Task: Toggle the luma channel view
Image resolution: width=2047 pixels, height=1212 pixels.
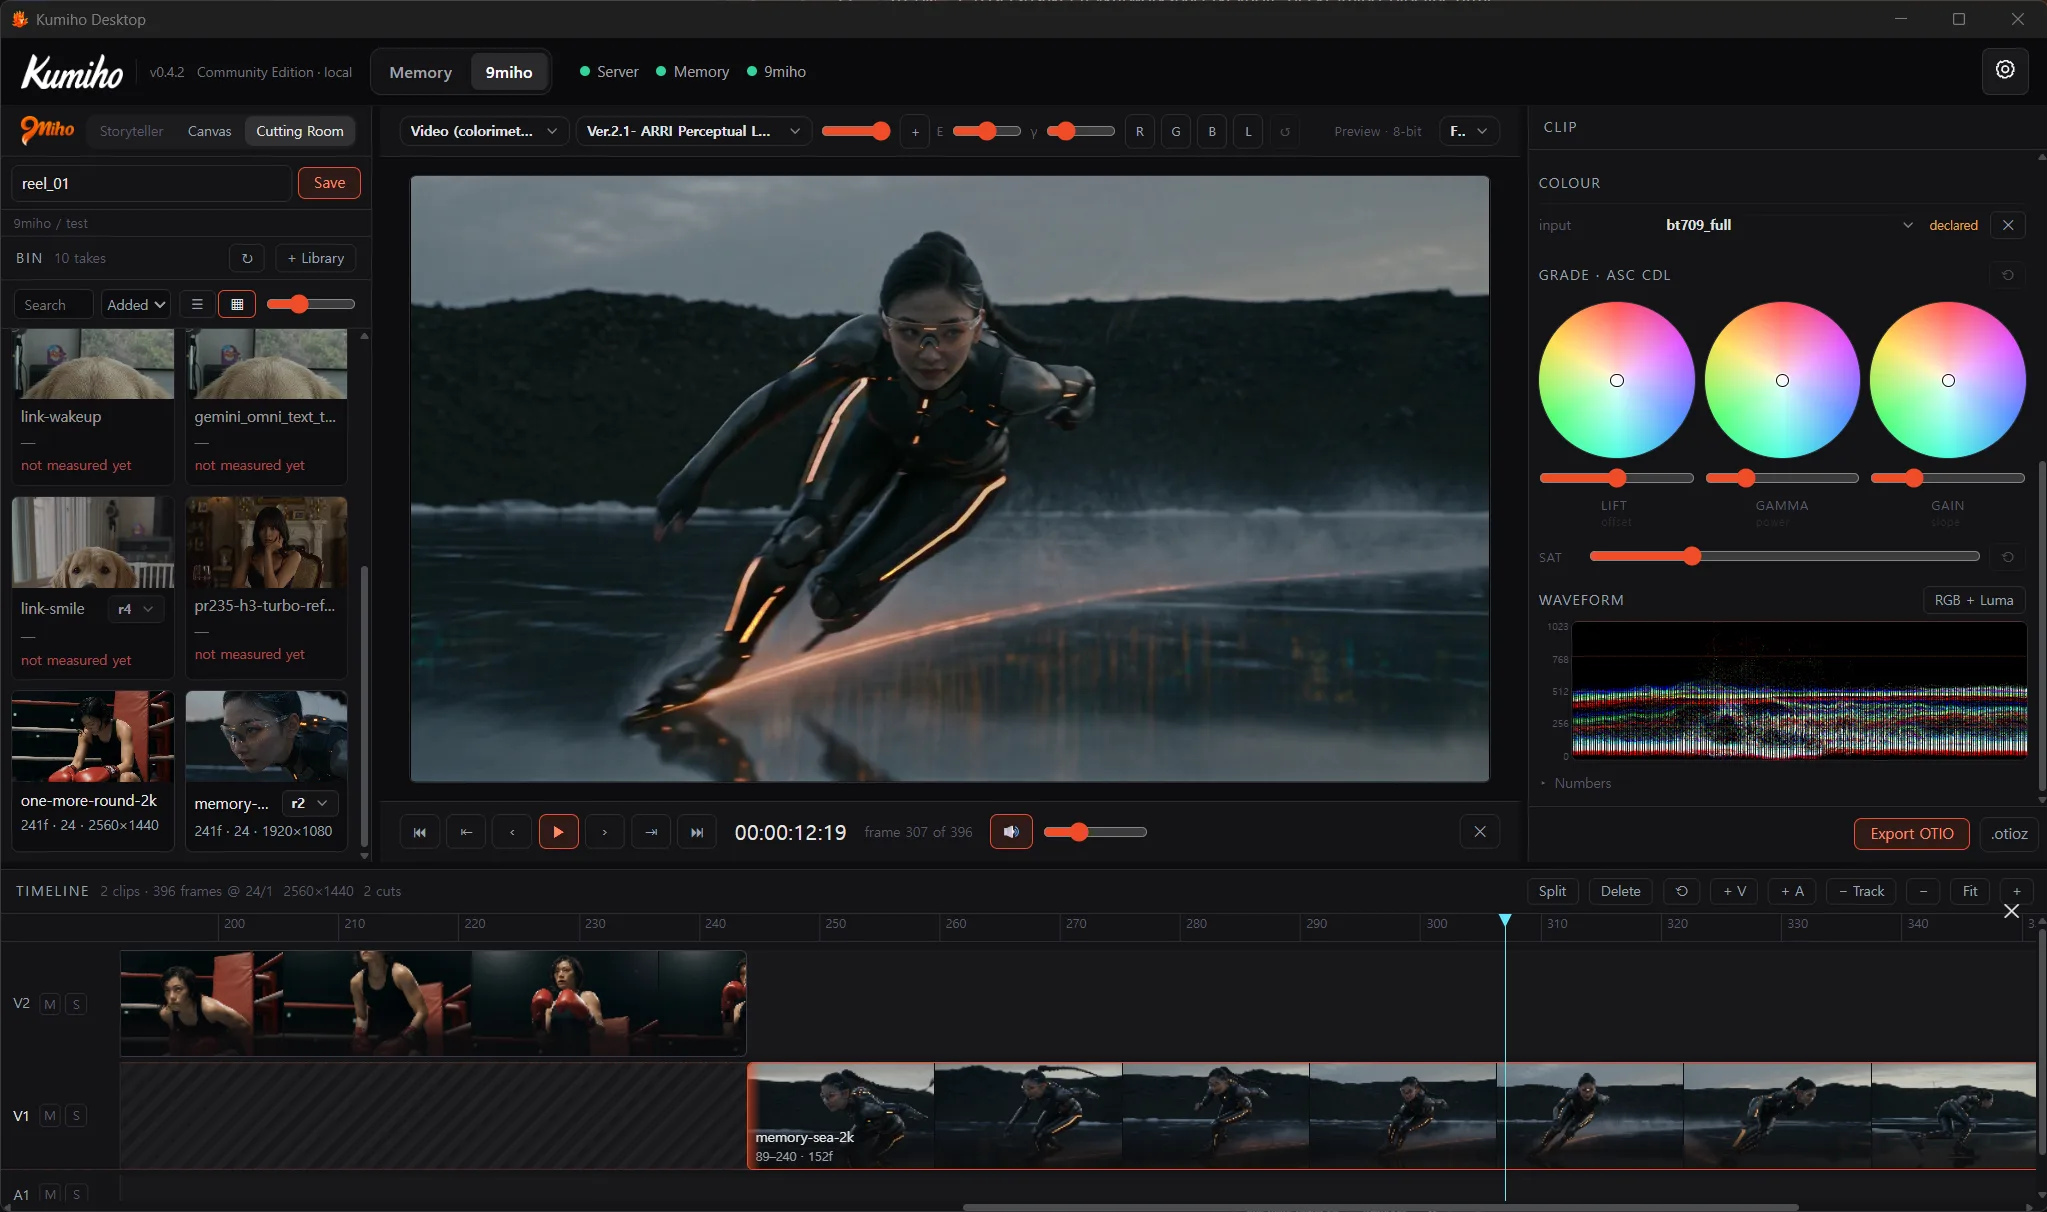Action: click(x=1248, y=131)
